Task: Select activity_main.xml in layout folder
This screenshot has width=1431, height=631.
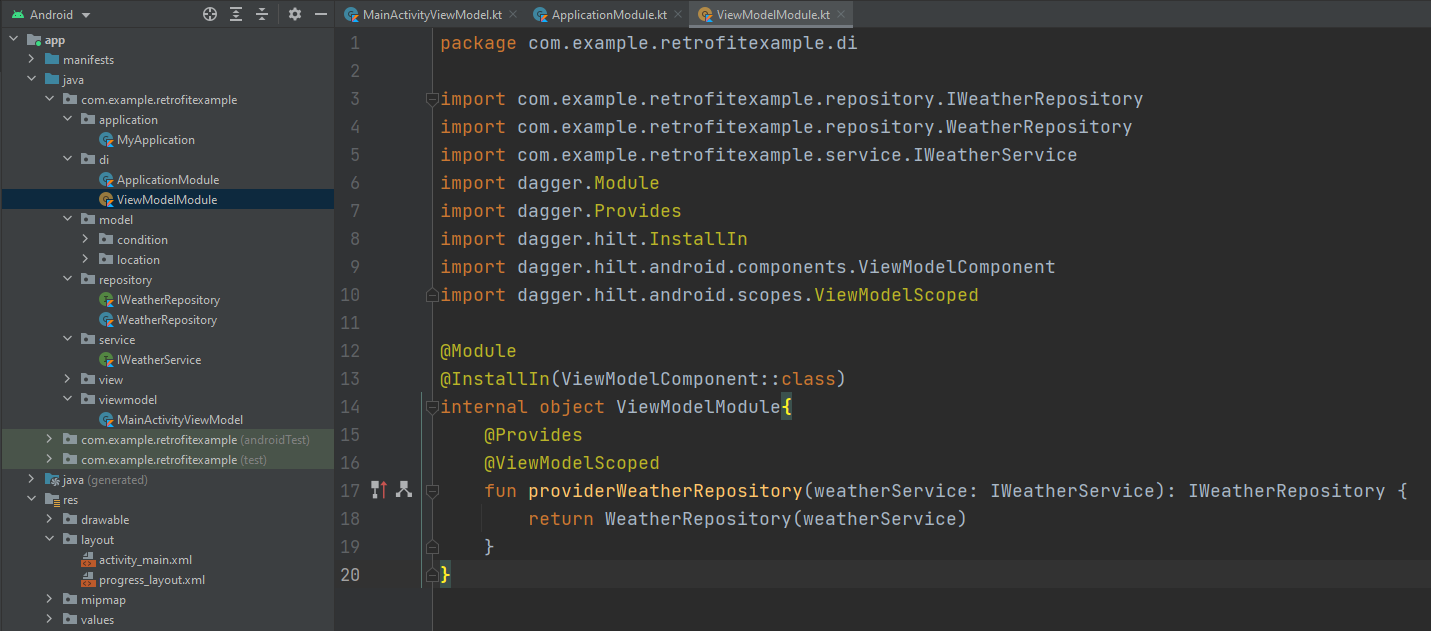Action: click(x=145, y=560)
